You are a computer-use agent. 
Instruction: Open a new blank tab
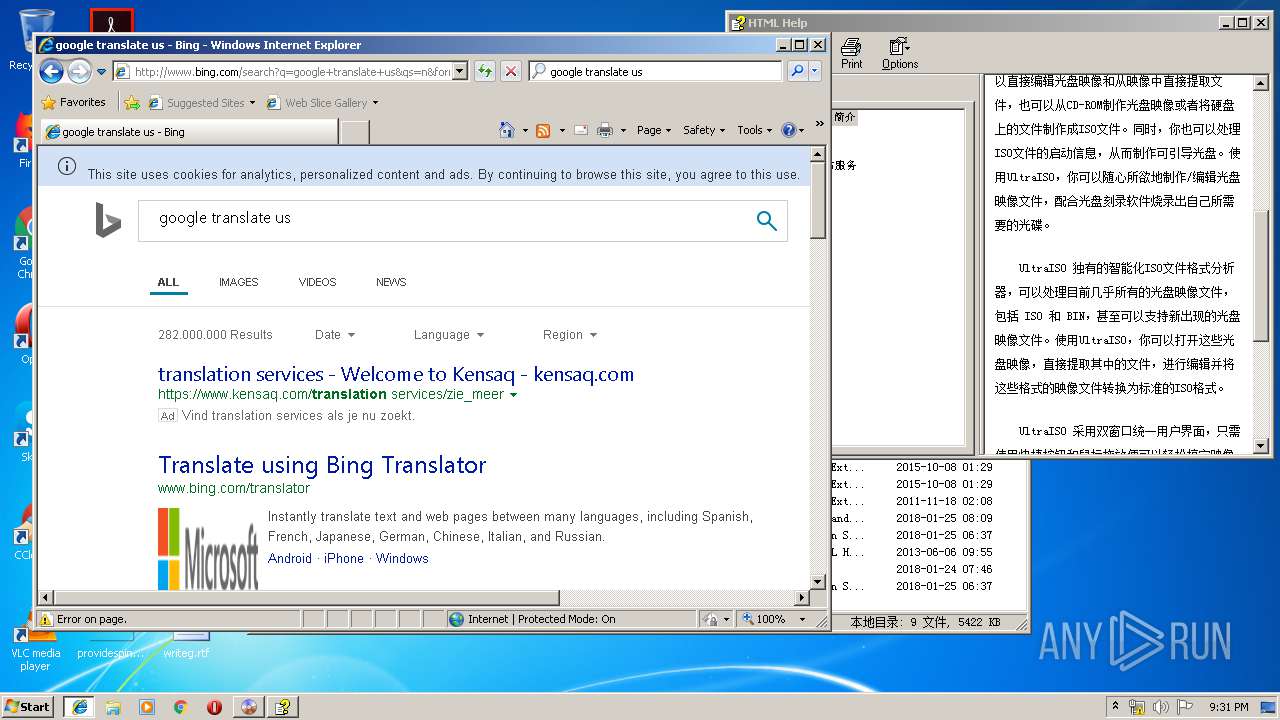[x=355, y=131]
